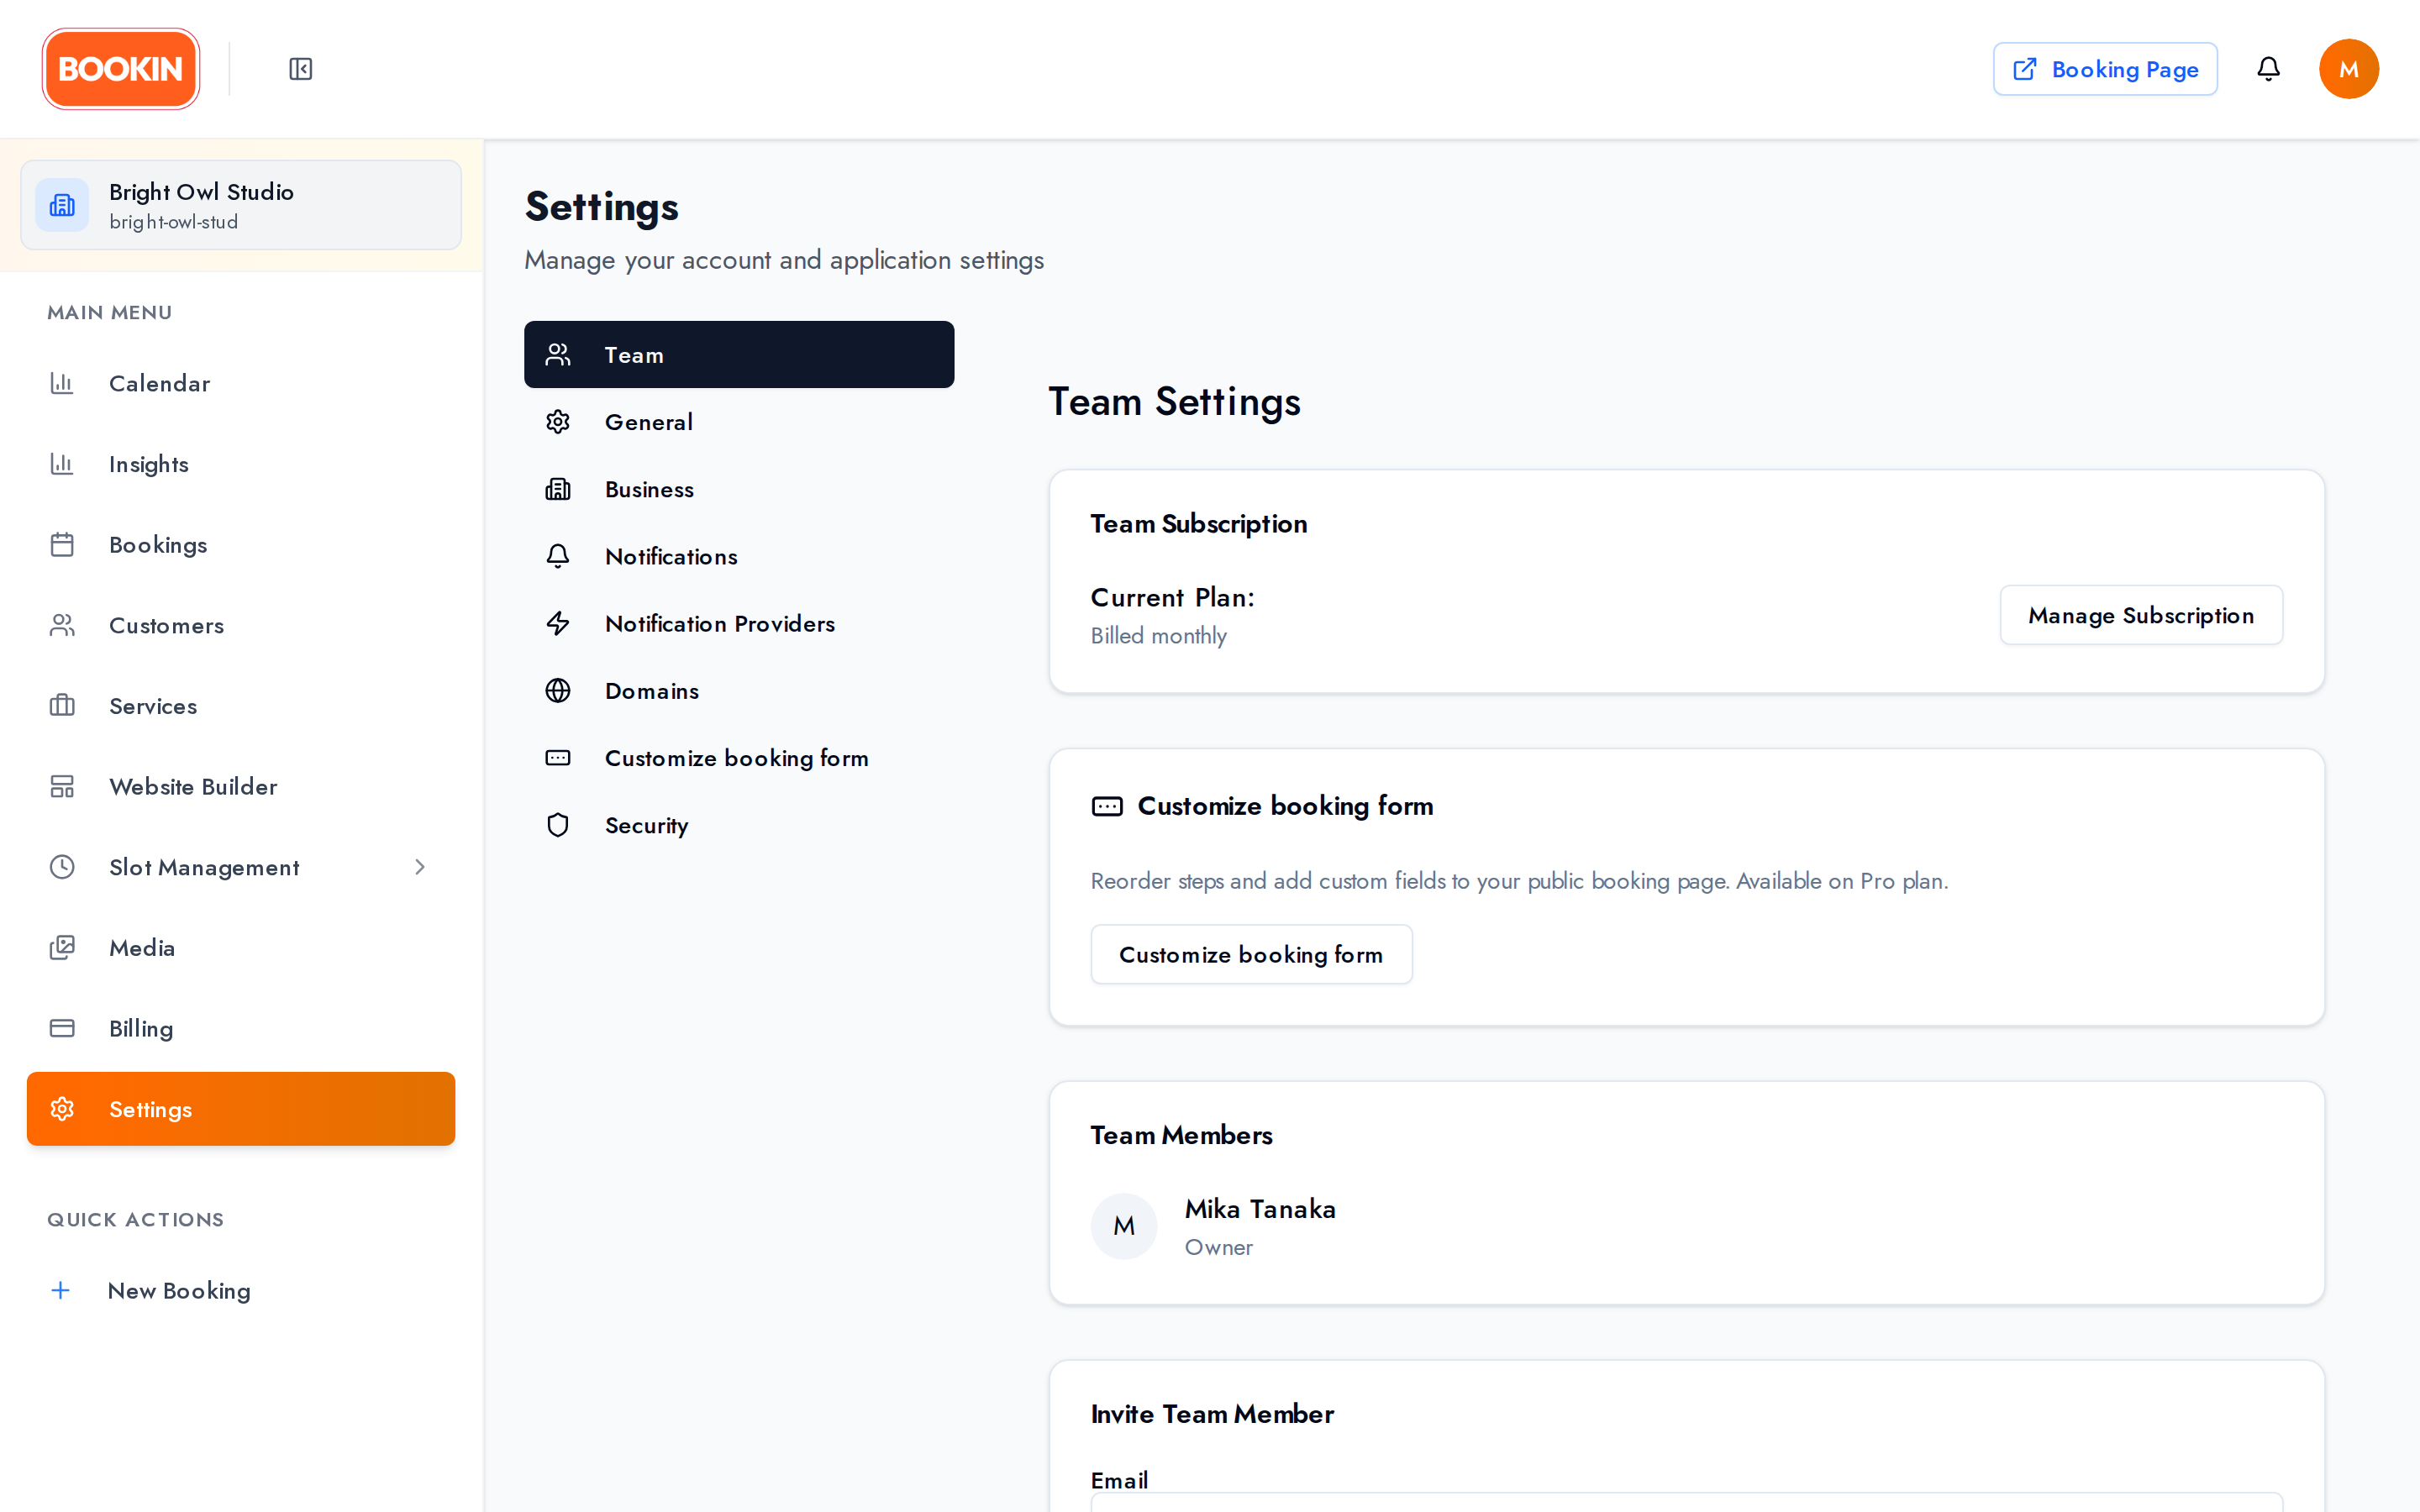Open Insights from the main menu
This screenshot has height=1512, width=2420.
coord(241,464)
